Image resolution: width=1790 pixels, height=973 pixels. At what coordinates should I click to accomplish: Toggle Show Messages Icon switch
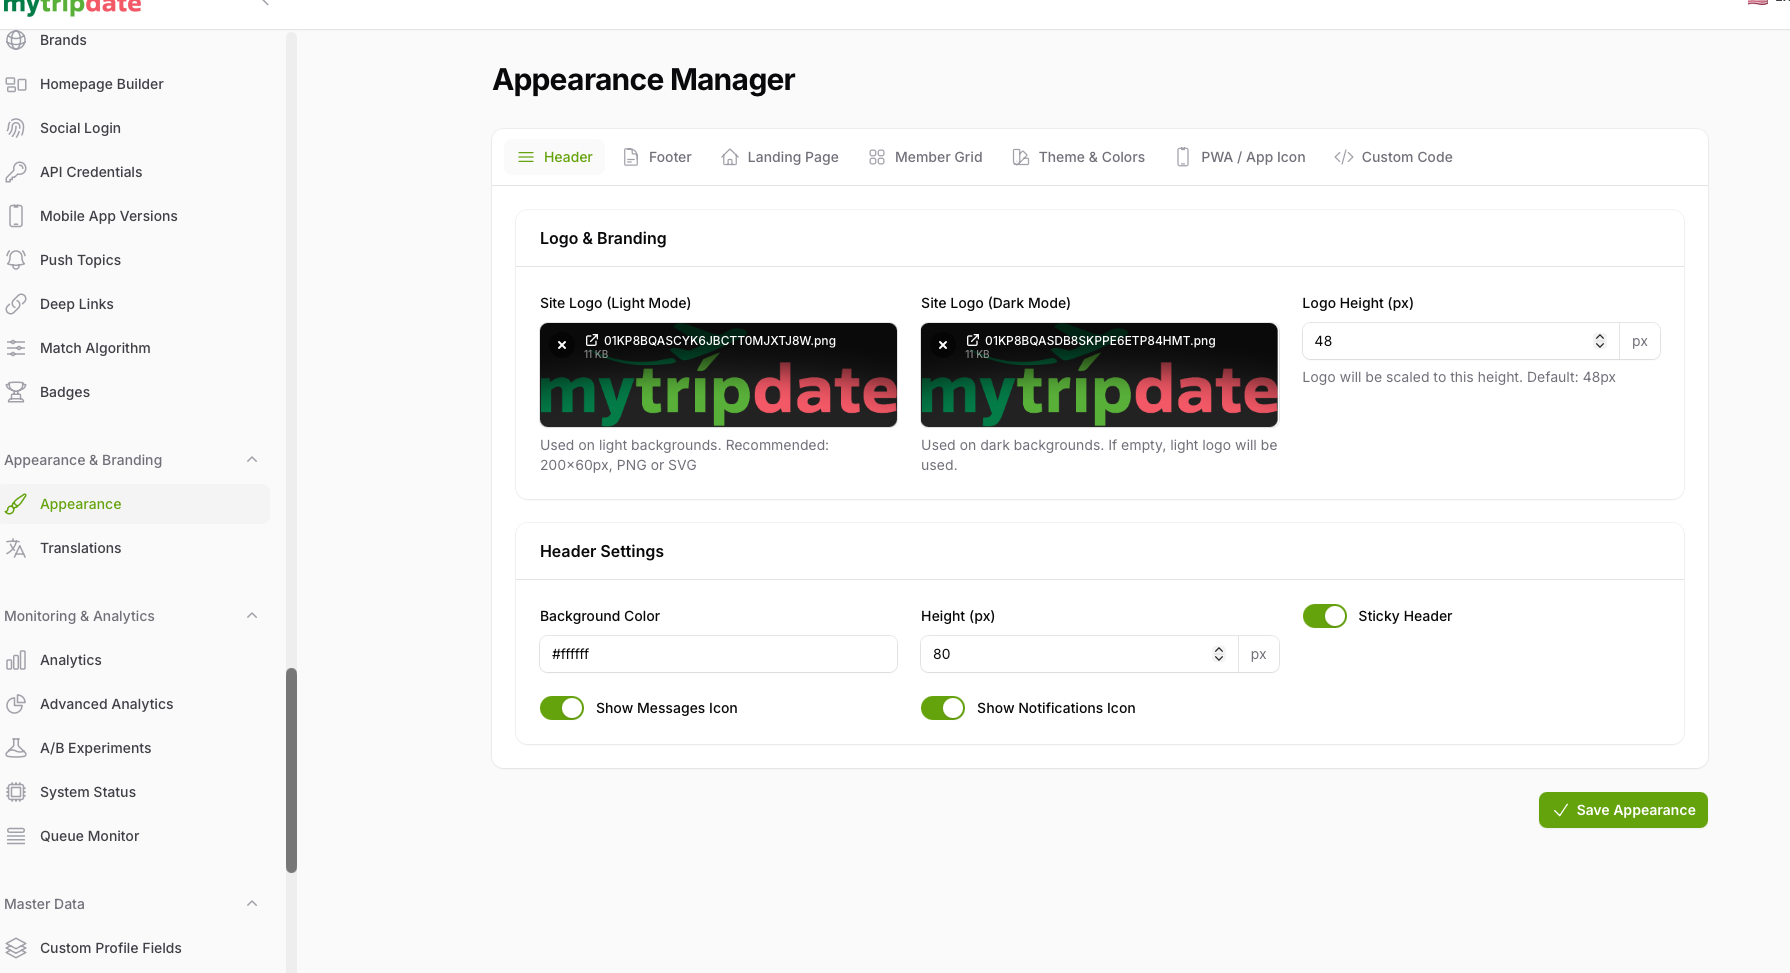pos(562,708)
